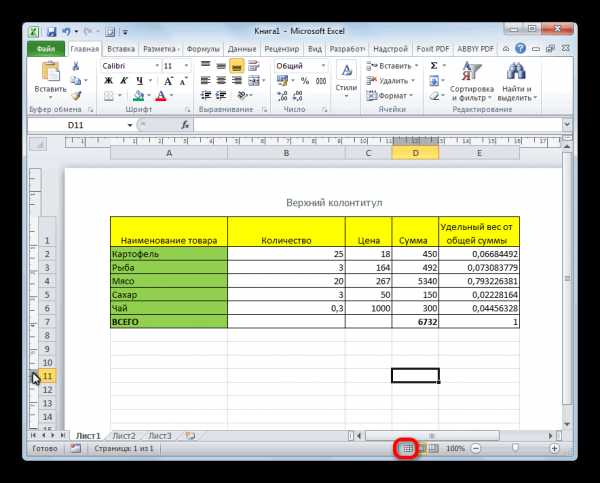Open the Стили styles dropdown
Screen dimensions: 600x483
click(x=346, y=80)
